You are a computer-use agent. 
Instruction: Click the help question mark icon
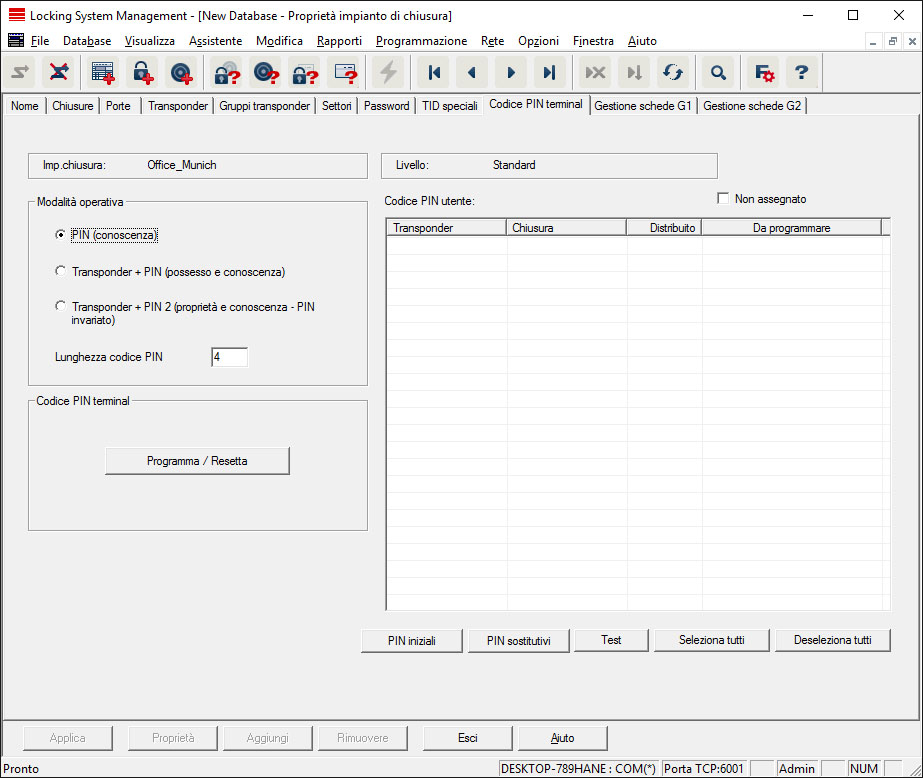pos(801,72)
